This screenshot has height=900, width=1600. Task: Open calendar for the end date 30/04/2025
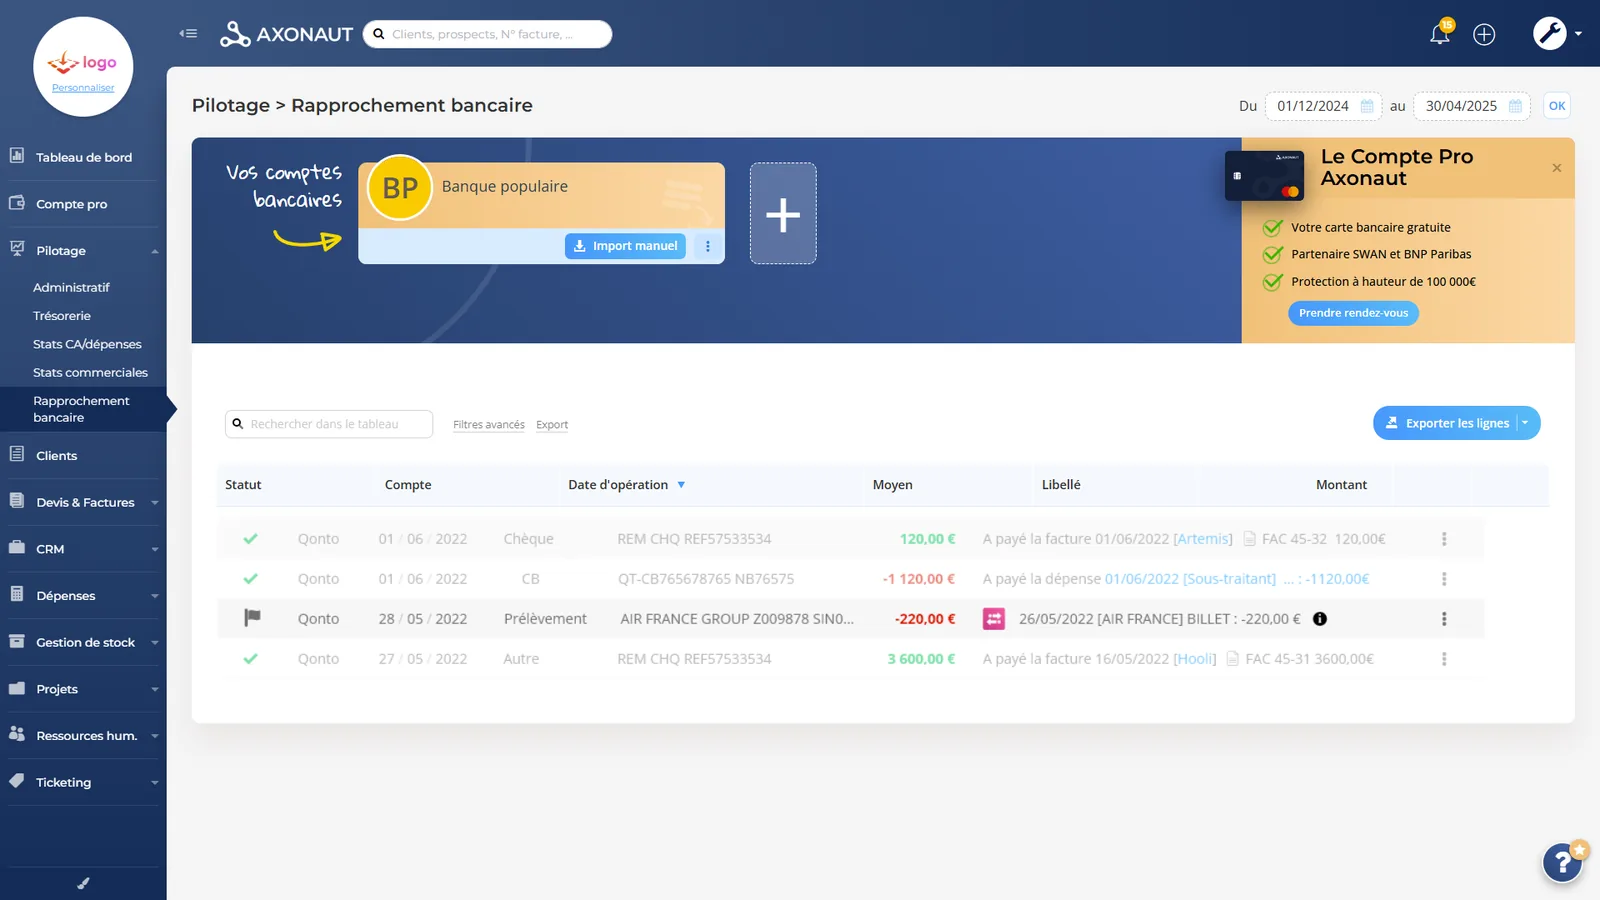[1515, 106]
